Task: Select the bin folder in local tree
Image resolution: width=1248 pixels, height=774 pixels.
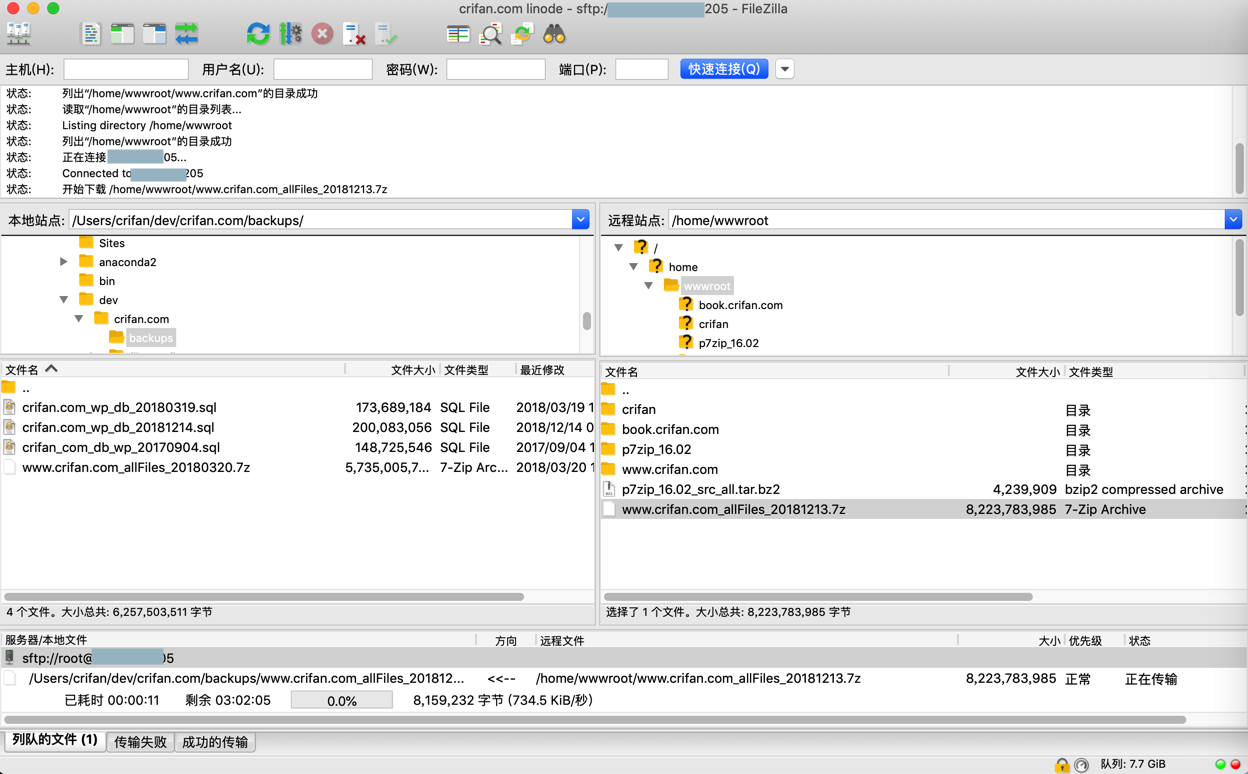Action: pyautogui.click(x=107, y=281)
